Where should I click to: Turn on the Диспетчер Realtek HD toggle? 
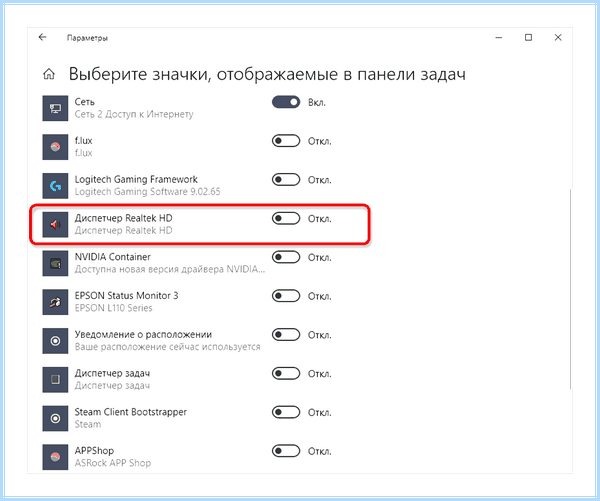[x=286, y=219]
